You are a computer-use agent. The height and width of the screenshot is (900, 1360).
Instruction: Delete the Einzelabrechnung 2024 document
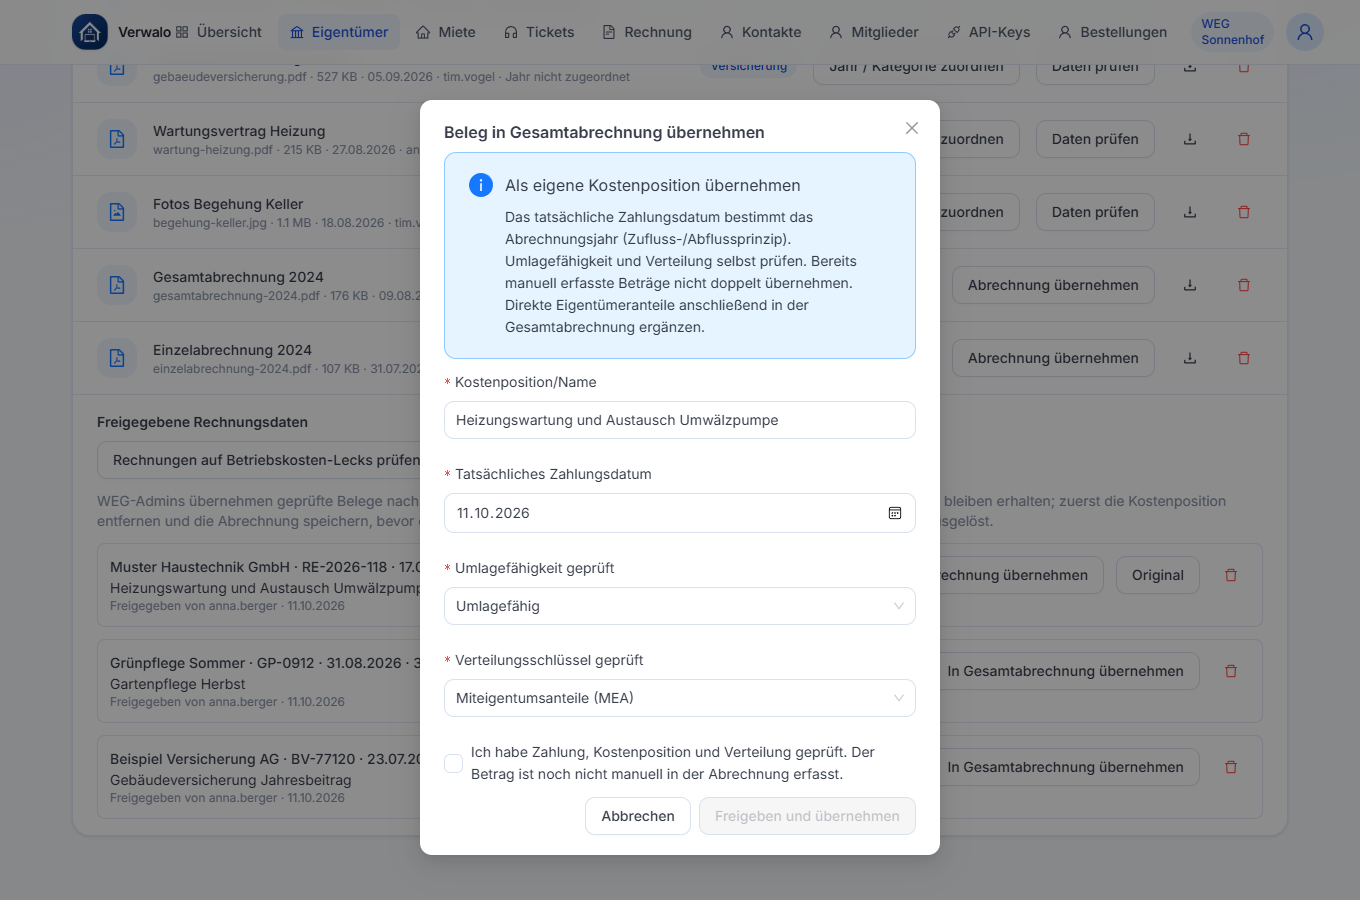click(x=1244, y=358)
